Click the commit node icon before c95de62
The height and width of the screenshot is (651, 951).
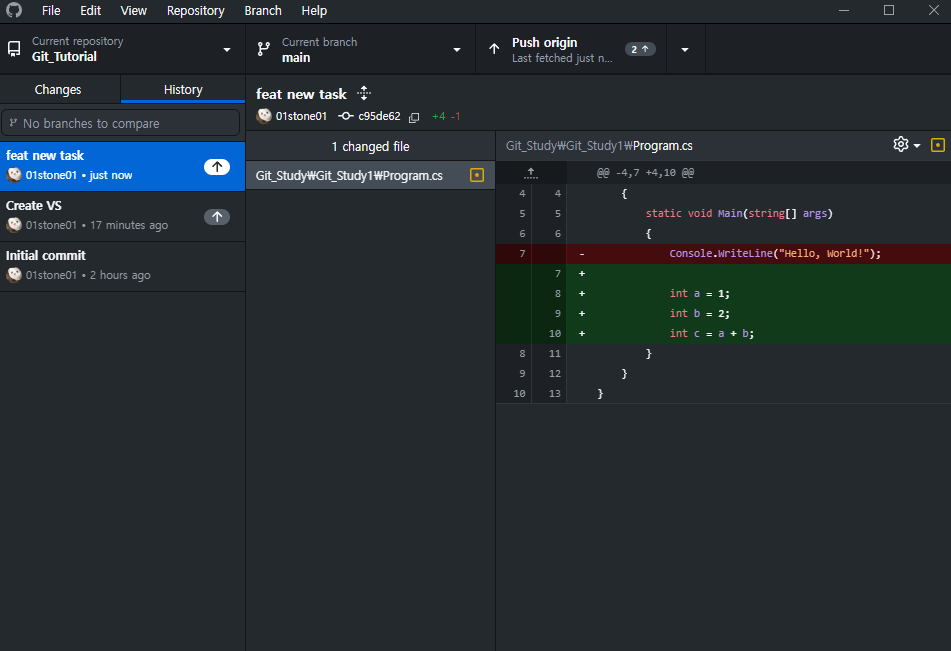pos(346,116)
